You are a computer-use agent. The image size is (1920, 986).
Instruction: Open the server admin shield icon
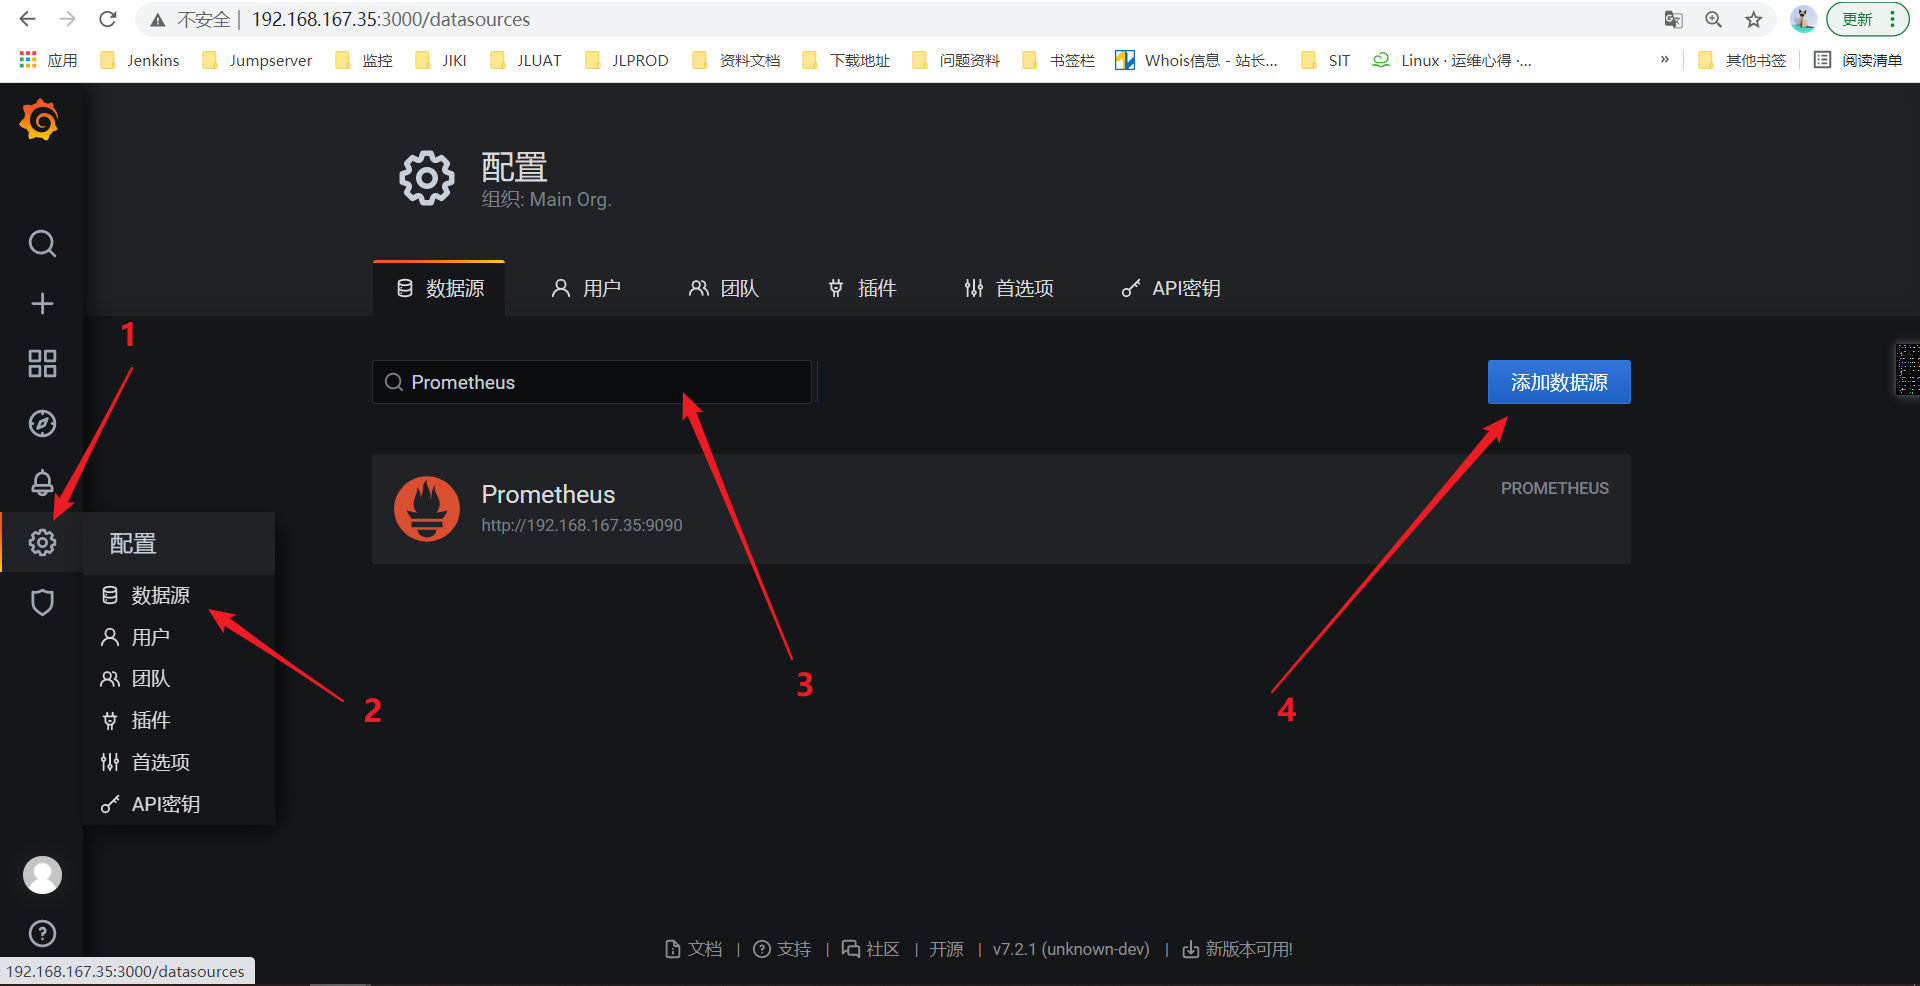tap(42, 602)
